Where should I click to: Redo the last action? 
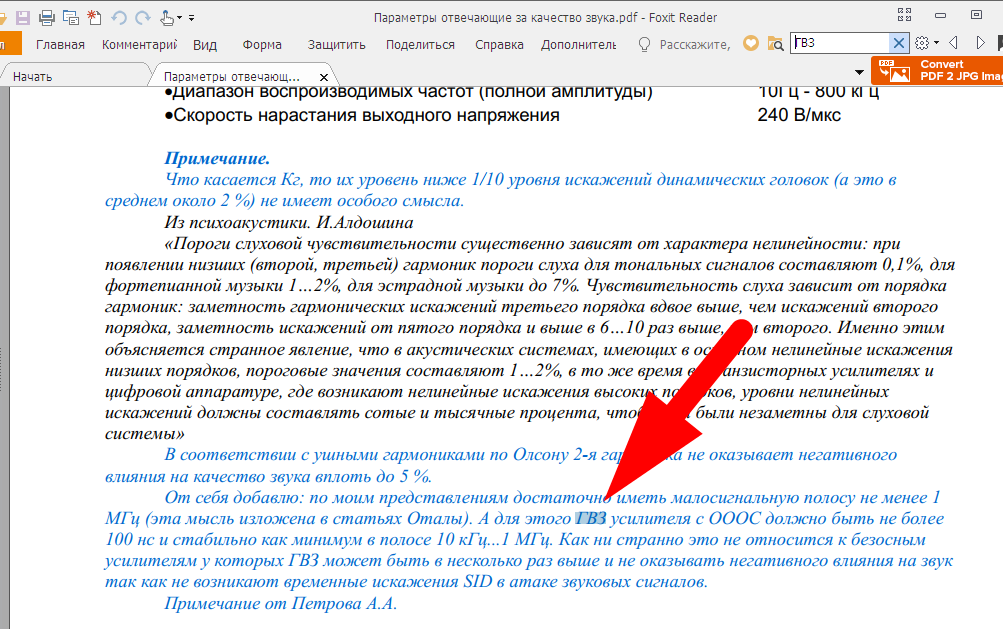pos(143,17)
